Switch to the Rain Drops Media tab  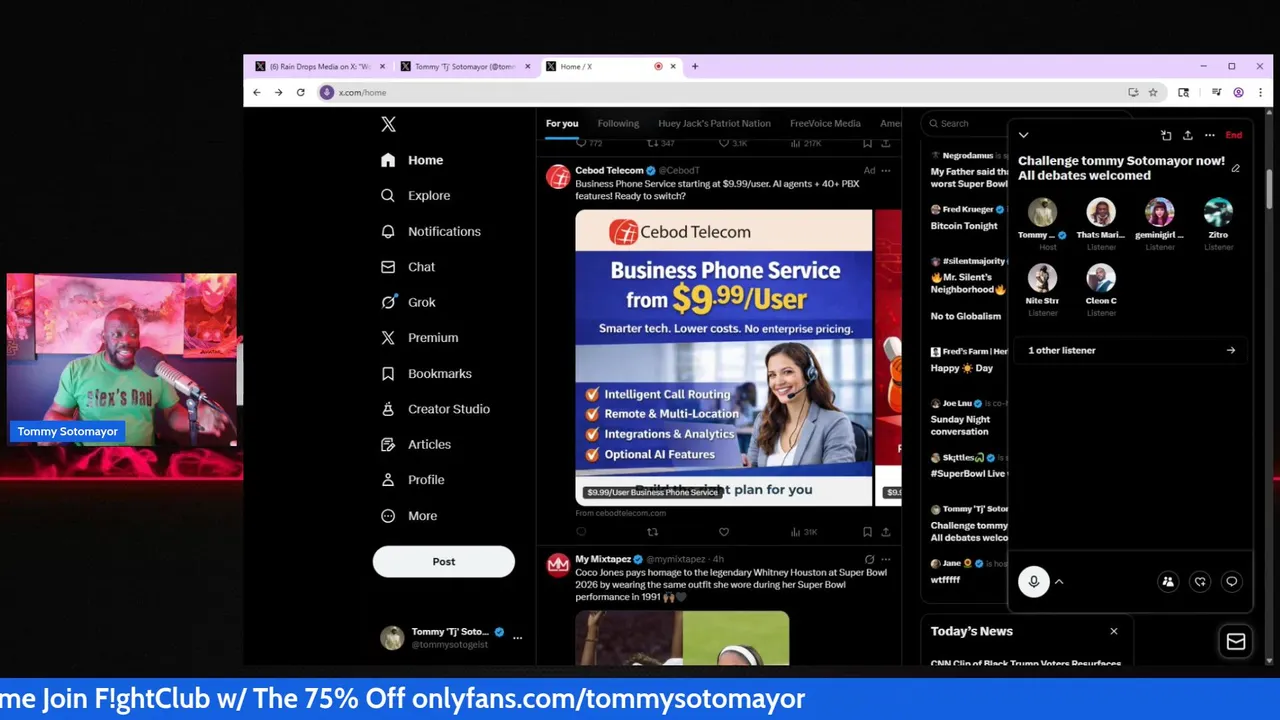point(320,67)
